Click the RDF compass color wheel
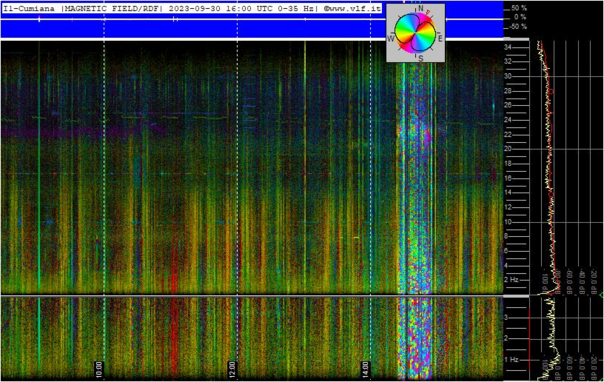The image size is (604, 382). coord(415,32)
